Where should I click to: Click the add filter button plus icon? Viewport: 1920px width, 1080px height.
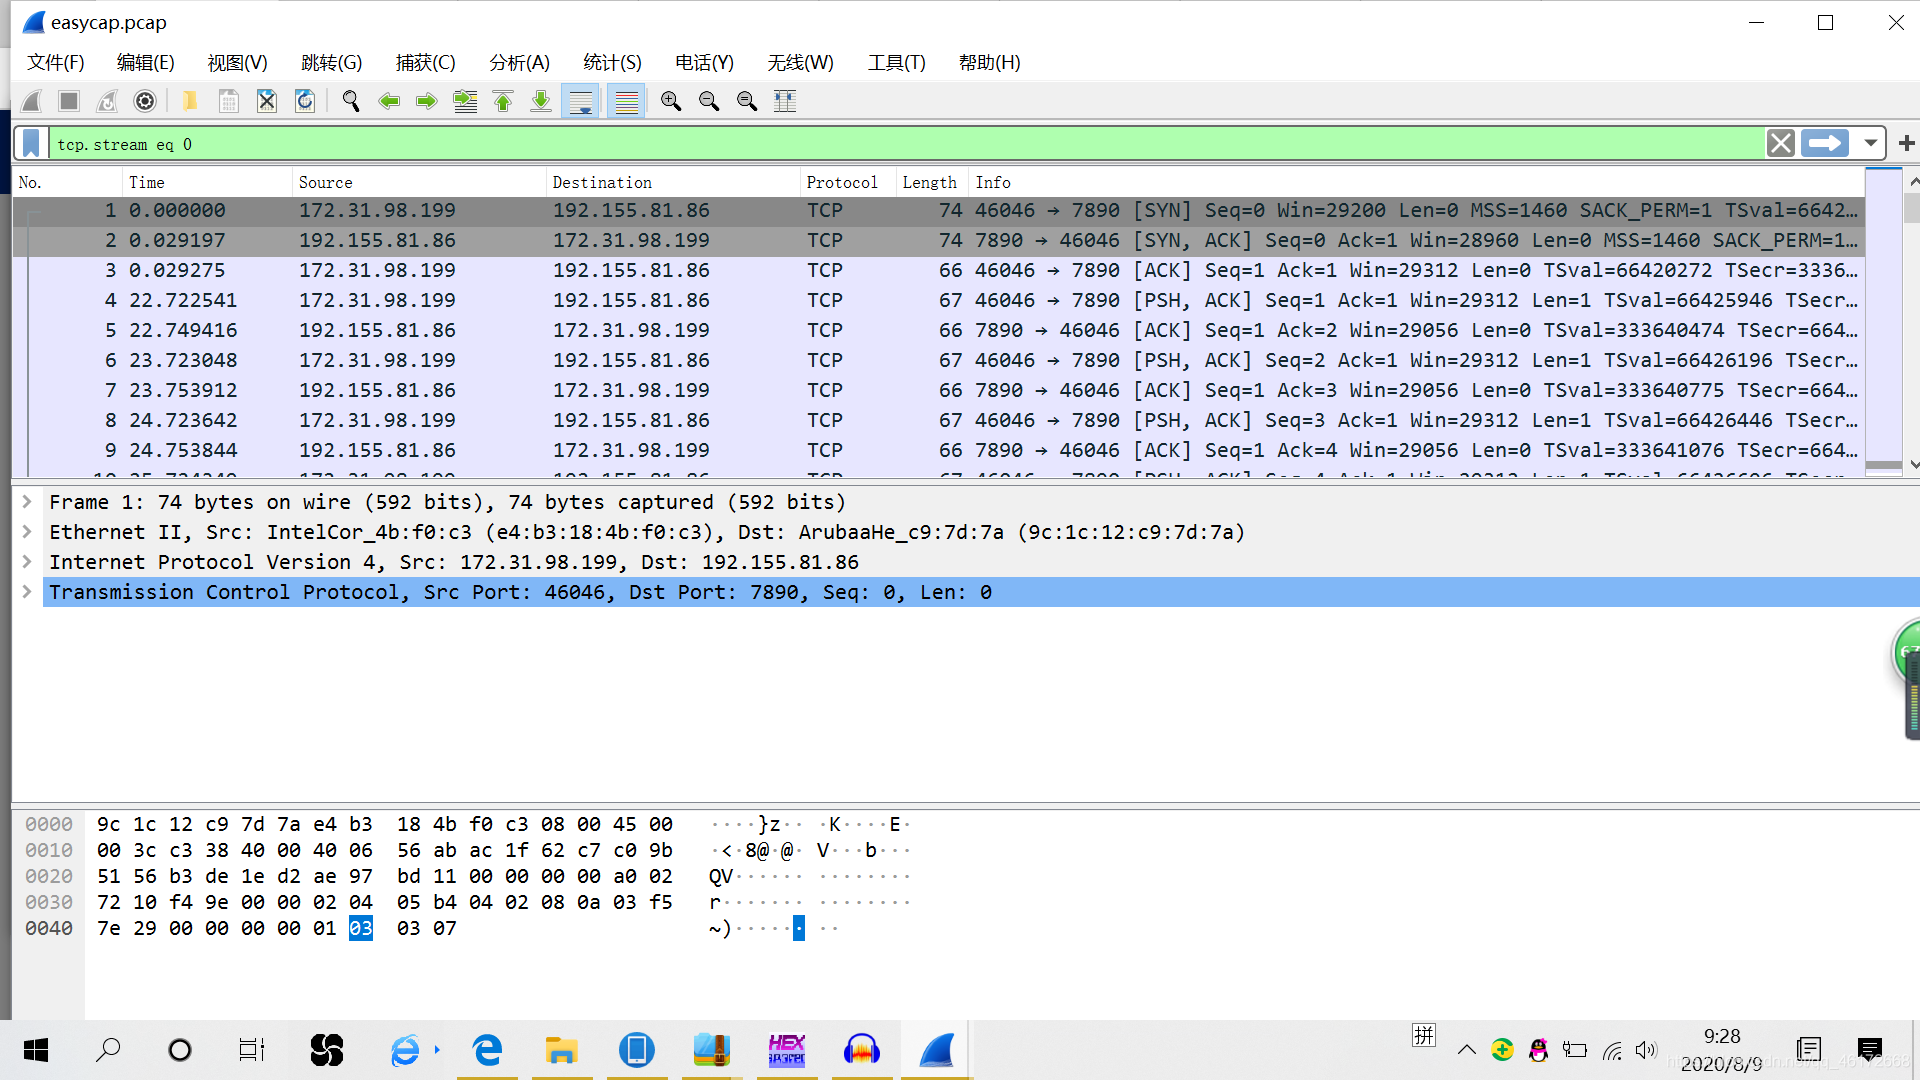[1906, 144]
